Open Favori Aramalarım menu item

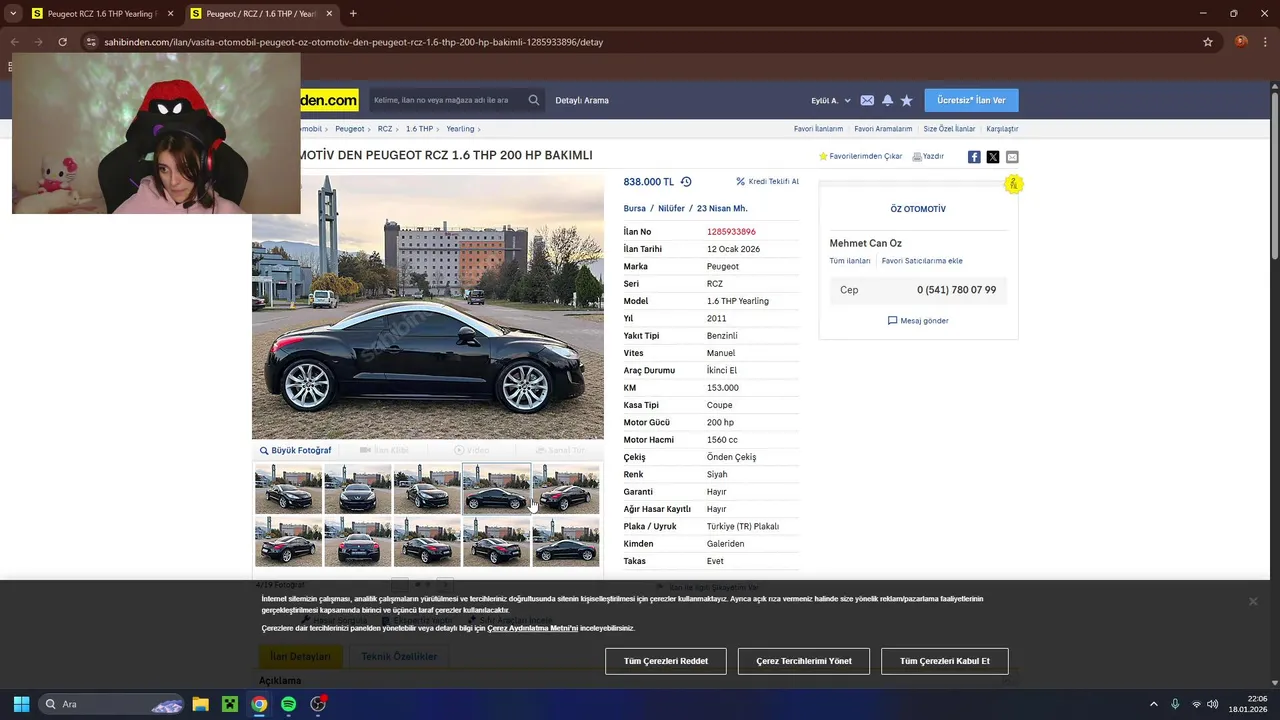click(883, 129)
